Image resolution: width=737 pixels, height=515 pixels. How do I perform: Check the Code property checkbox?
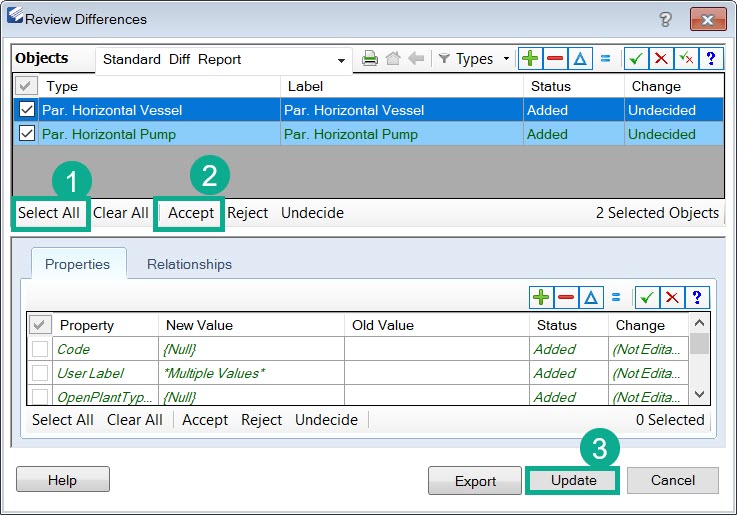click(40, 349)
